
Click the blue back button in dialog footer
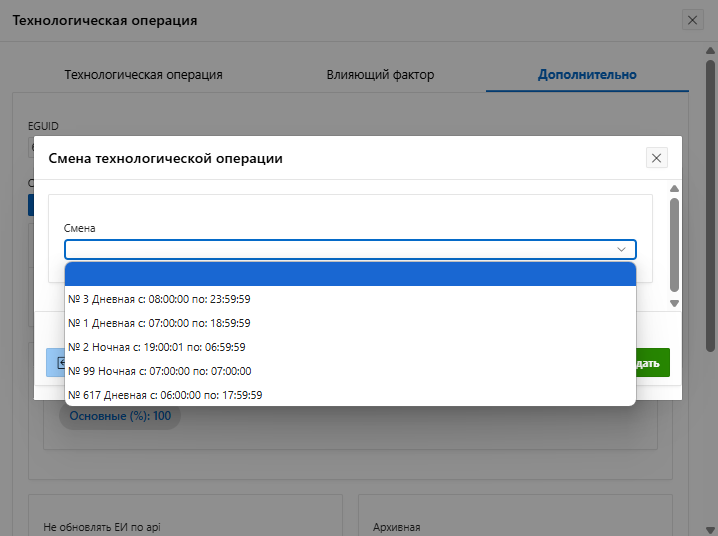coord(55,362)
